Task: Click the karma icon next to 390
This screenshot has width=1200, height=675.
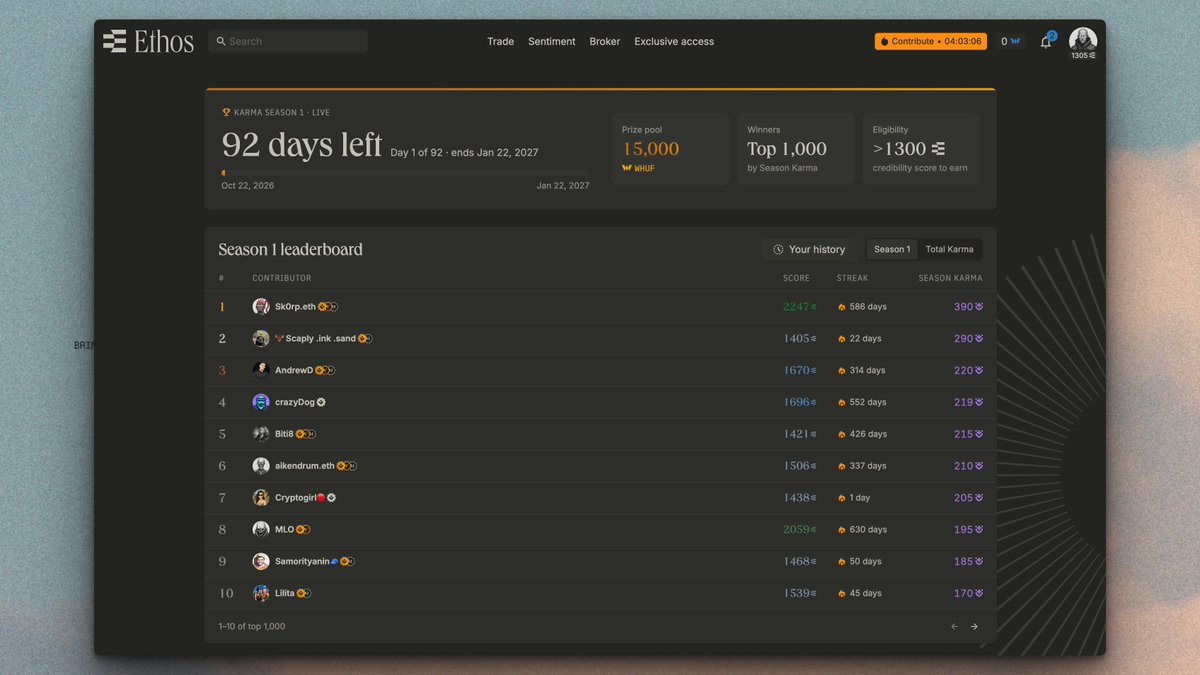Action: click(979, 307)
